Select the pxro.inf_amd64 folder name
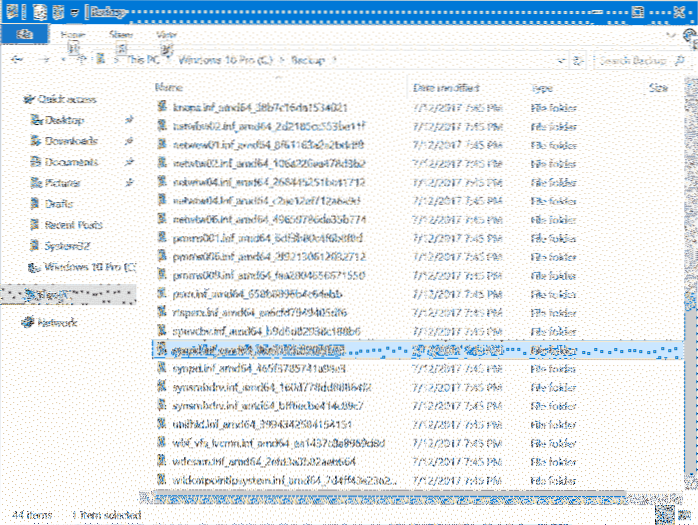 (x=257, y=294)
